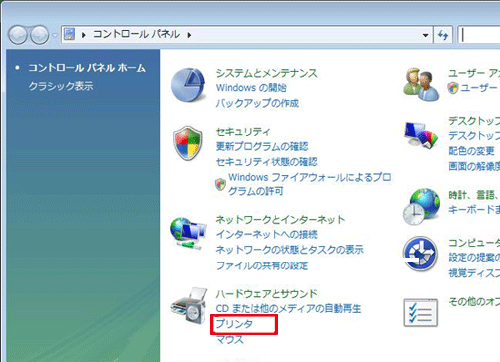This screenshot has height=362, width=500.
Task: Select コントロール パネル ホーム in sidebar
Action: point(87,68)
